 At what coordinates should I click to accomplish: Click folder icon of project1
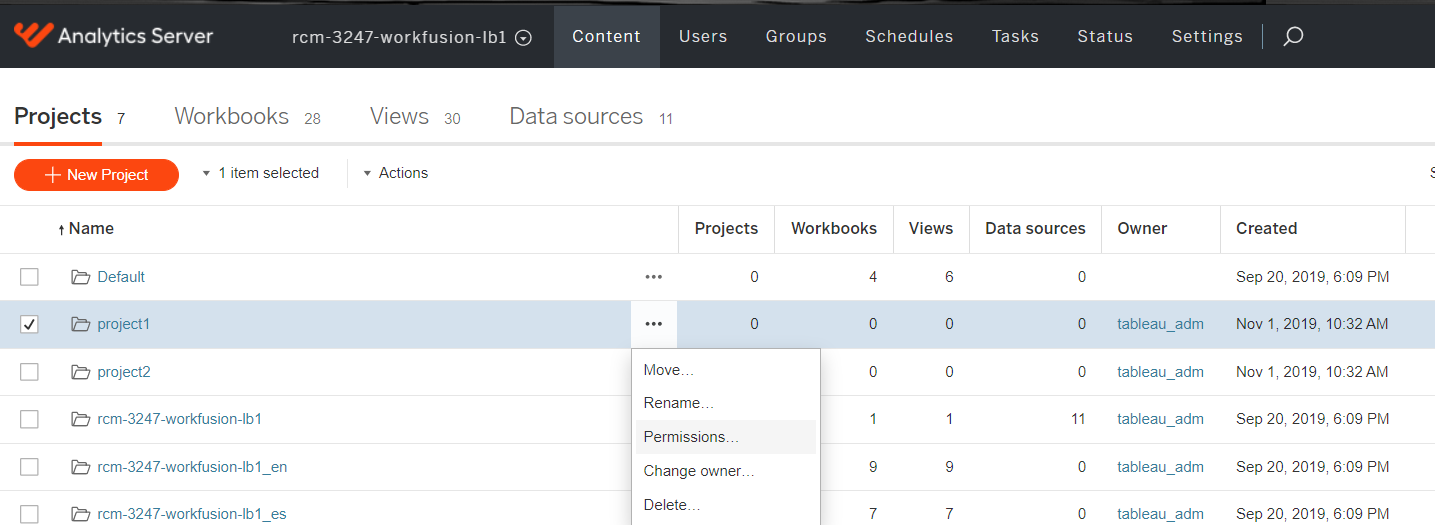coord(80,324)
